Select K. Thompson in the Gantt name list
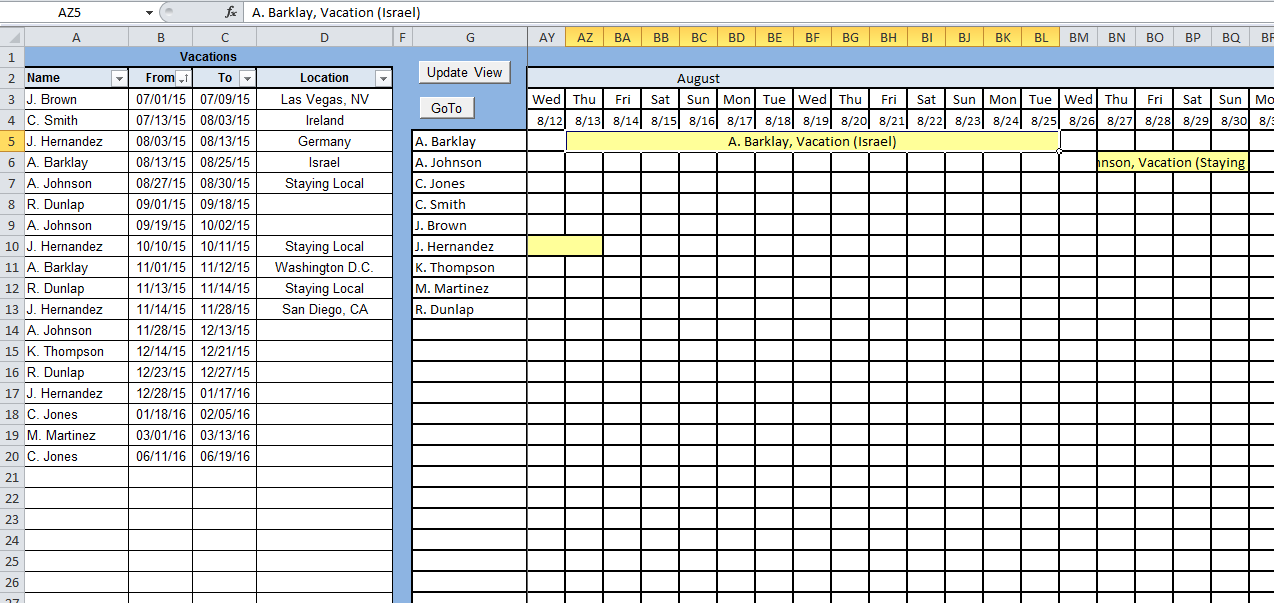The image size is (1274, 603). pos(468,267)
